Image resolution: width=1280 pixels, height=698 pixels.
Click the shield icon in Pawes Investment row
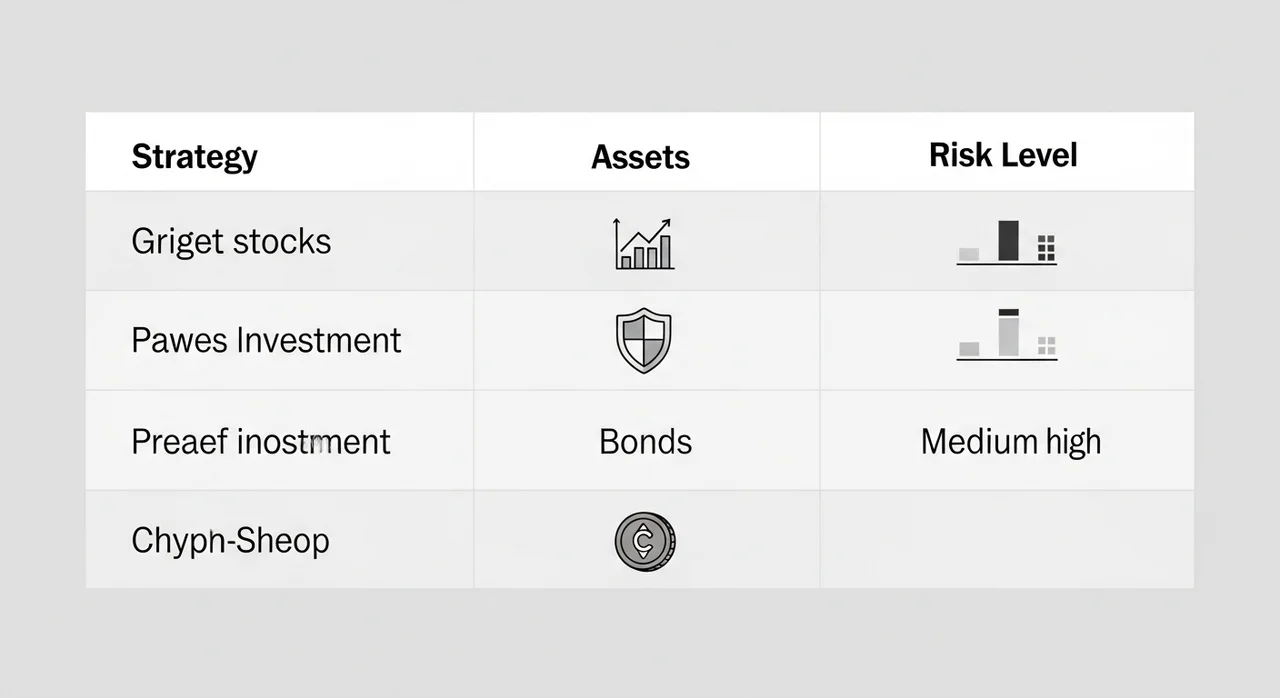point(643,341)
